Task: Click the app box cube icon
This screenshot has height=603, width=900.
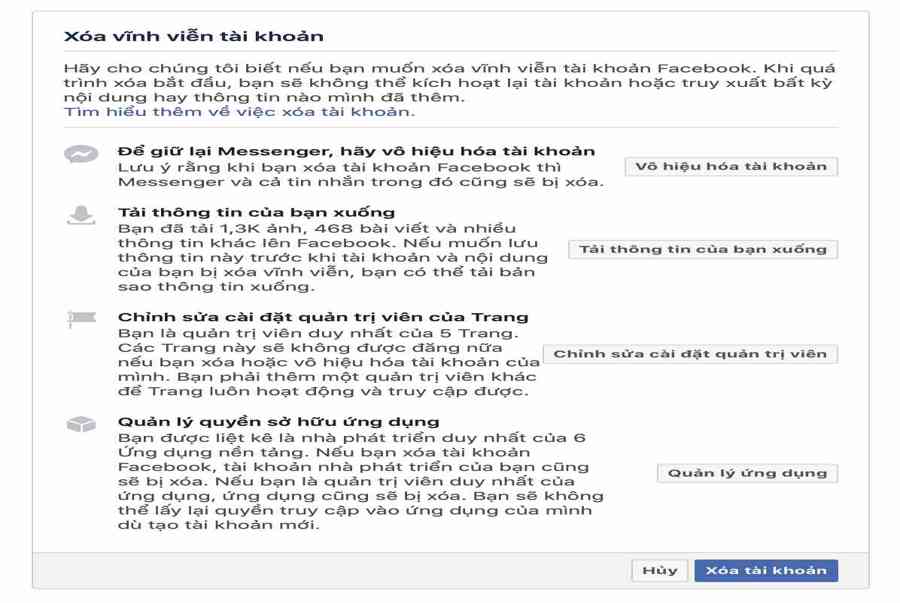Action: (81, 424)
